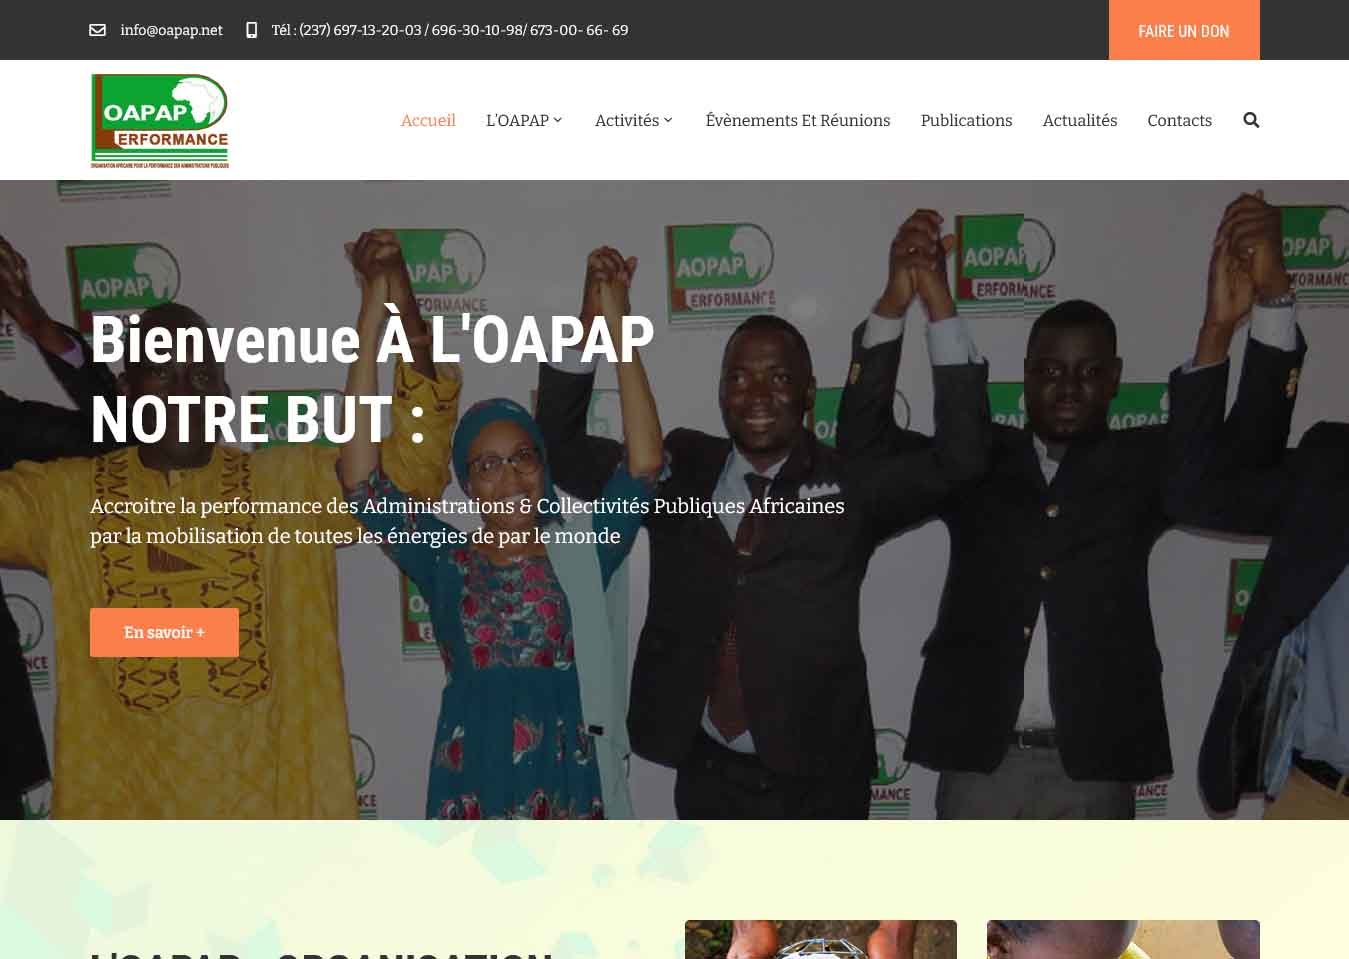Click the Tél phone numbers text
The width and height of the screenshot is (1349, 959).
(x=450, y=30)
